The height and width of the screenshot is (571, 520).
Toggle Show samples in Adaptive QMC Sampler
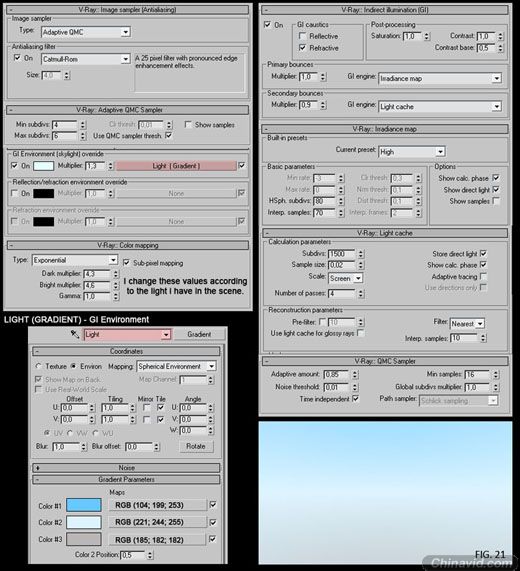[x=188, y=125]
